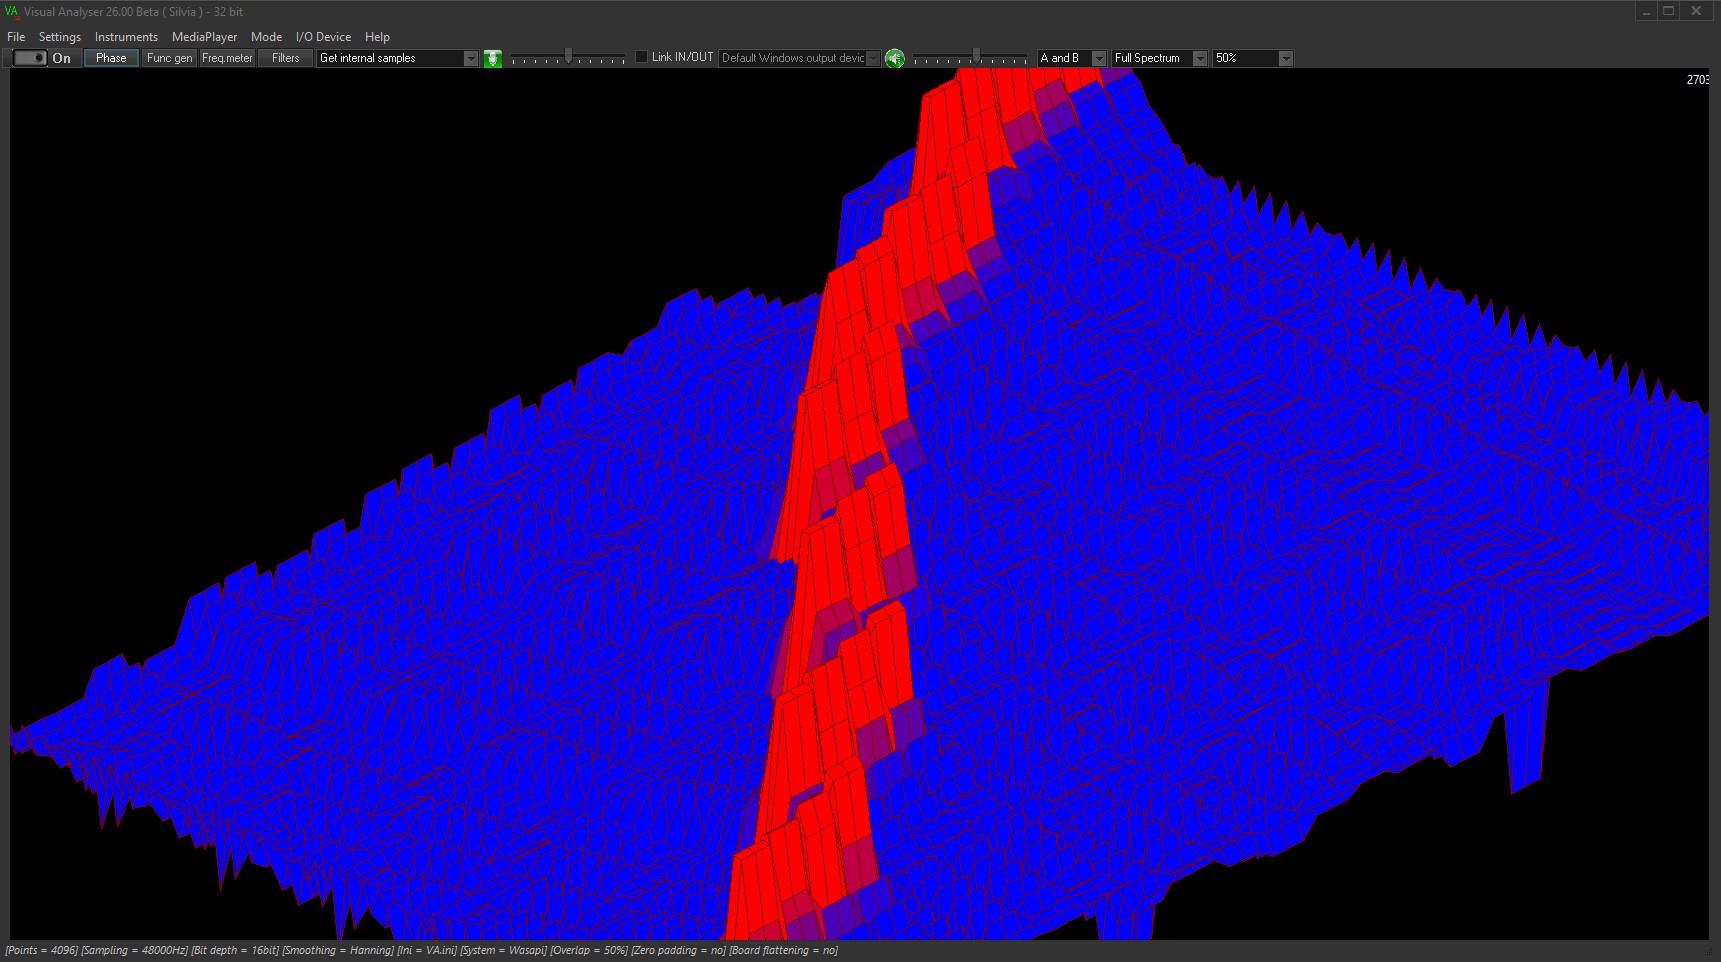Expand the Default Windows output device dropdown

point(873,59)
